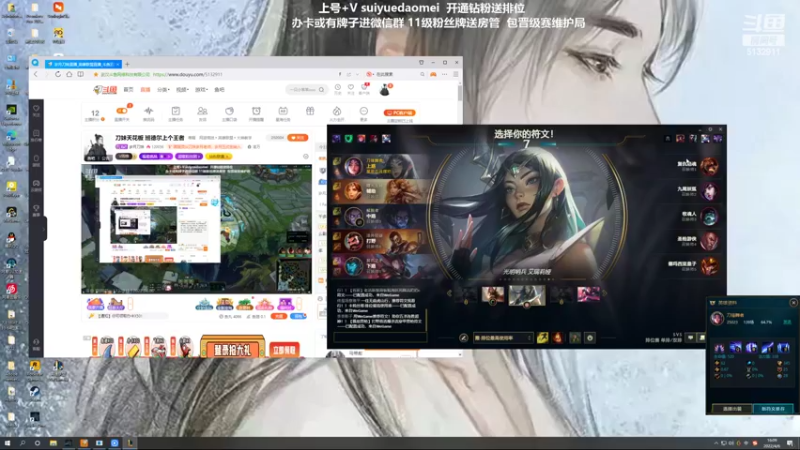Viewport: 800px width, 450px height.
Task: Click the chat bubble button in champion select
Action: click(x=690, y=338)
